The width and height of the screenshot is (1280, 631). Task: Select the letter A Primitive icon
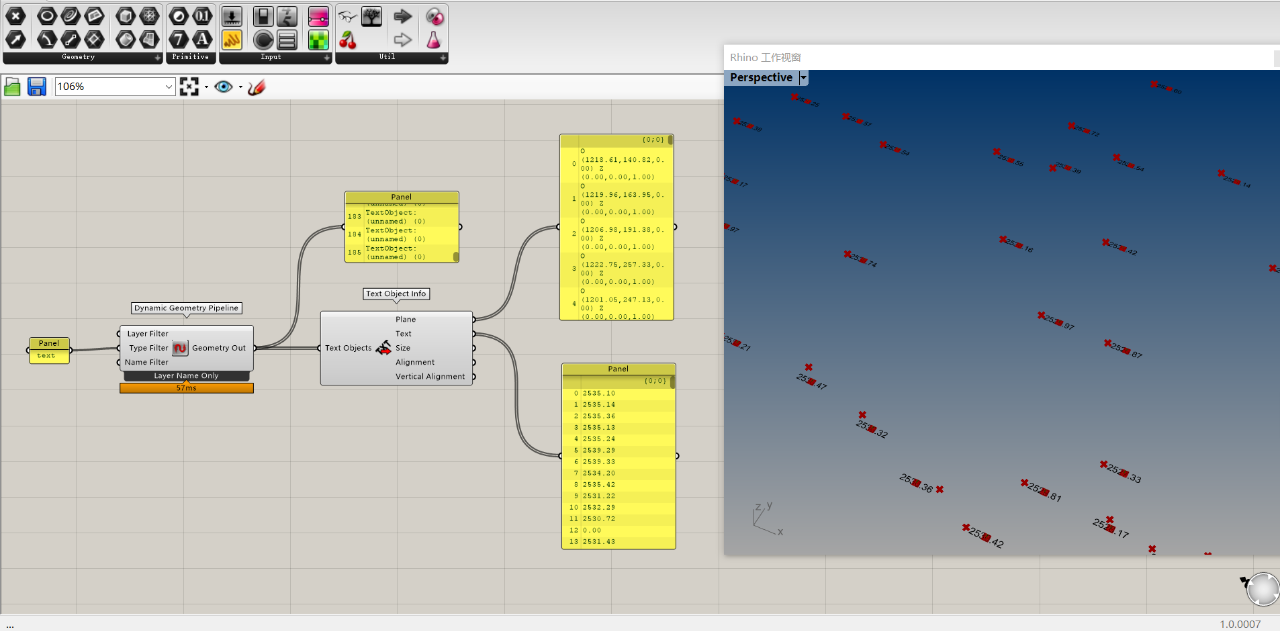tap(201, 40)
